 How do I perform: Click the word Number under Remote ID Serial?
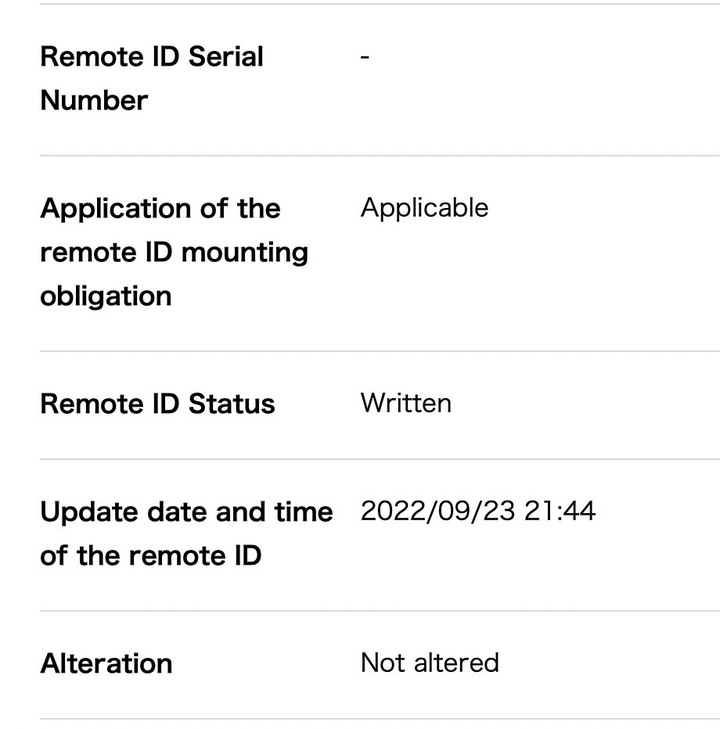(x=94, y=100)
